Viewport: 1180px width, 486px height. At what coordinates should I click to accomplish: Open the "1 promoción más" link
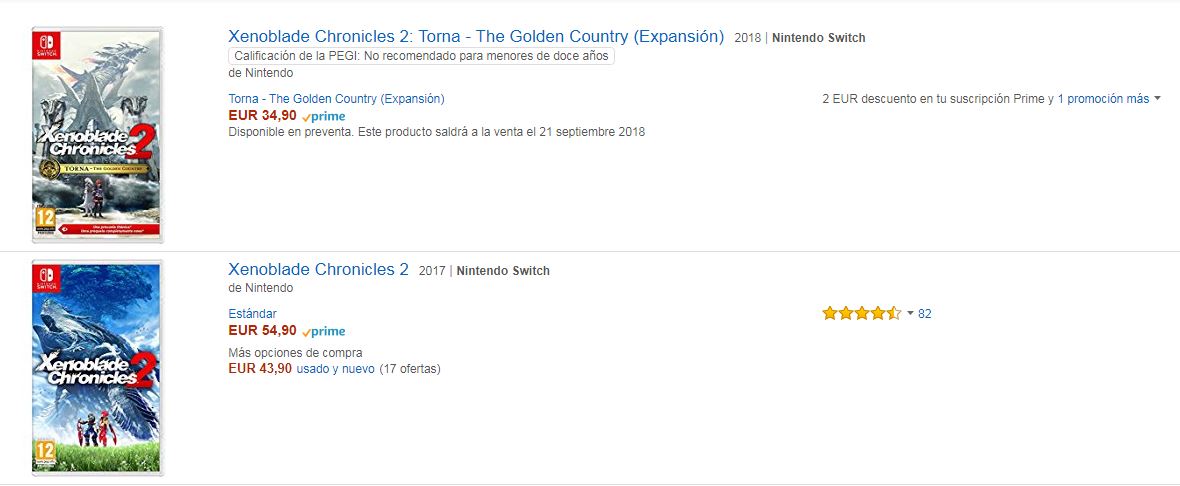1103,99
